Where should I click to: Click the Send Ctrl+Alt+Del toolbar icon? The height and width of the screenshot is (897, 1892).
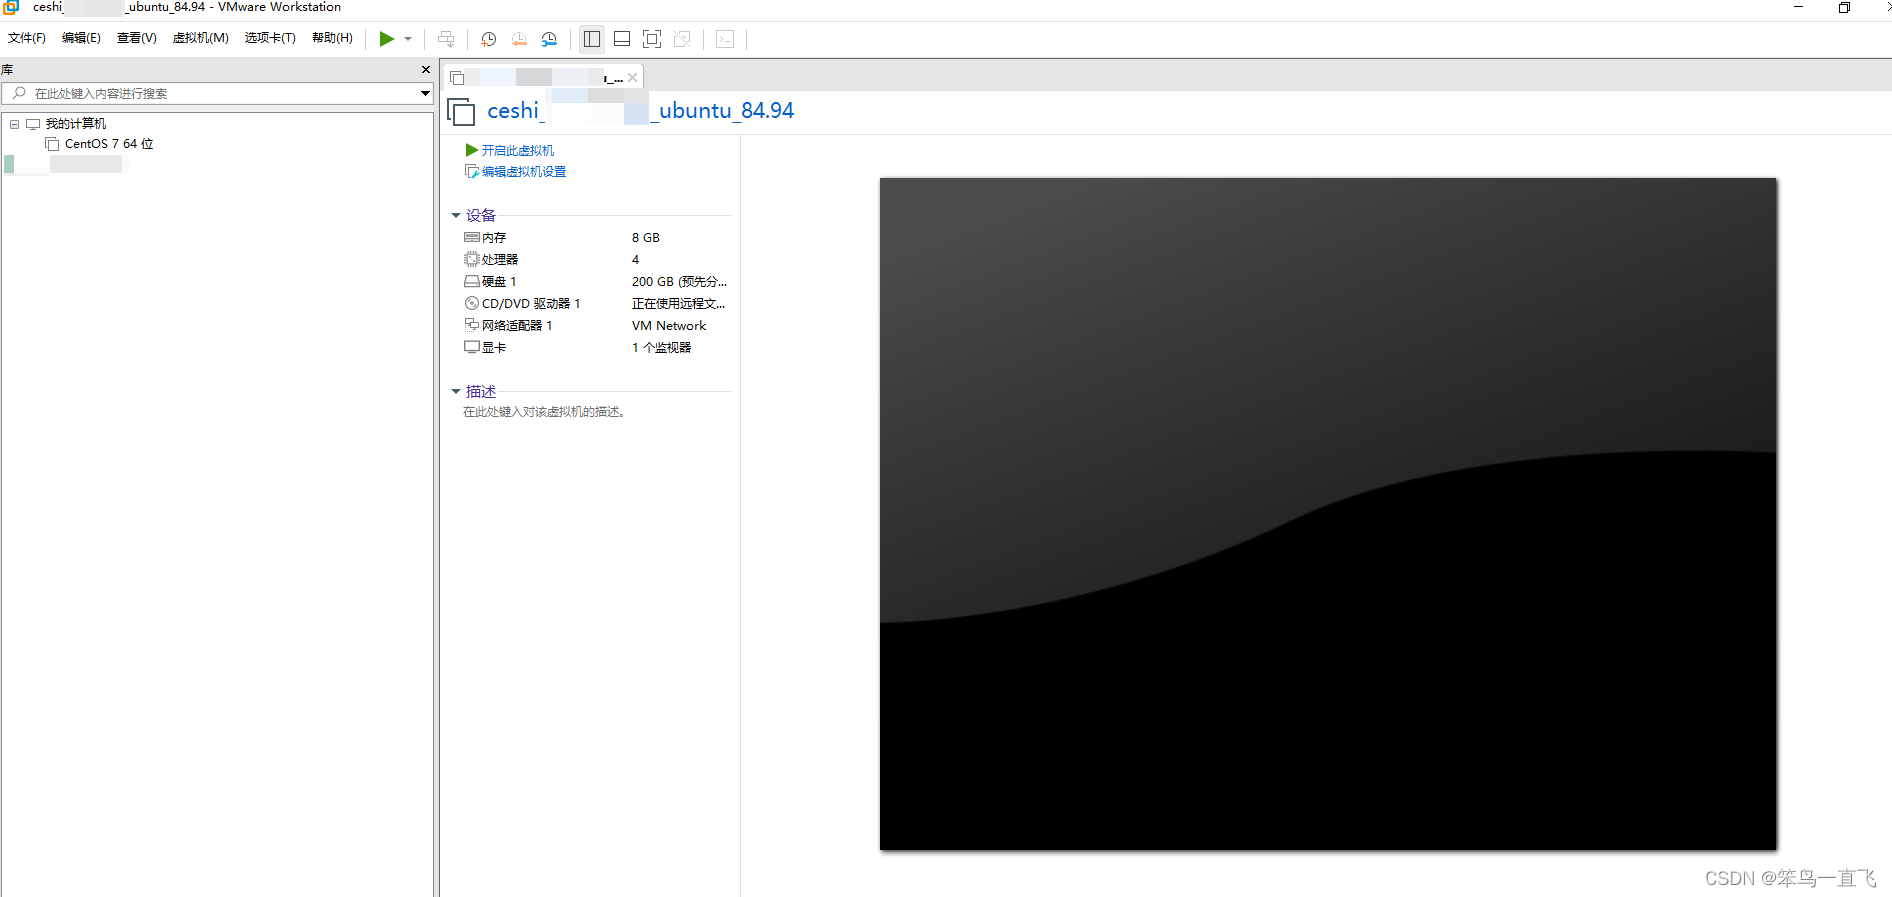click(446, 39)
